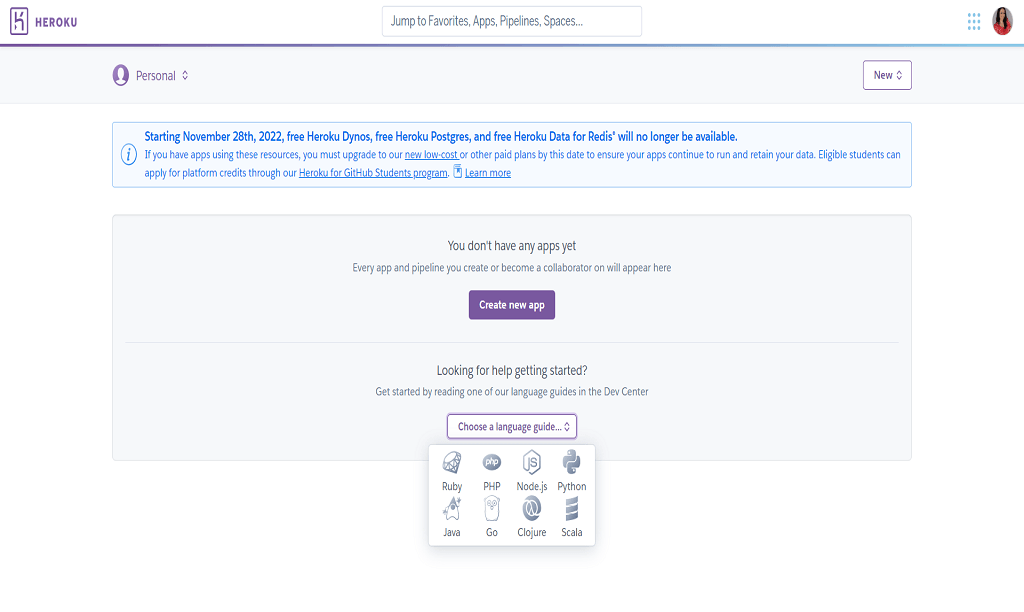1024x612 pixels.
Task: Open the Go language guide
Action: pyautogui.click(x=492, y=517)
